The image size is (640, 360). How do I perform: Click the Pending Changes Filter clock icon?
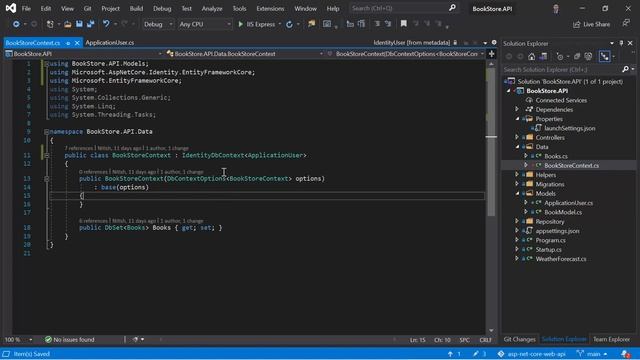click(x=560, y=56)
